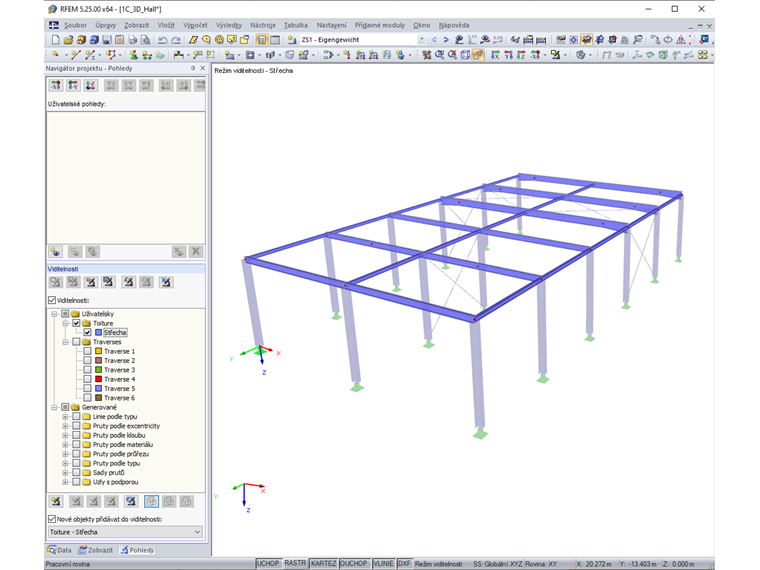760x570 pixels.
Task: Enable Traverse 6 visibility checkbox
Action: pos(87,398)
